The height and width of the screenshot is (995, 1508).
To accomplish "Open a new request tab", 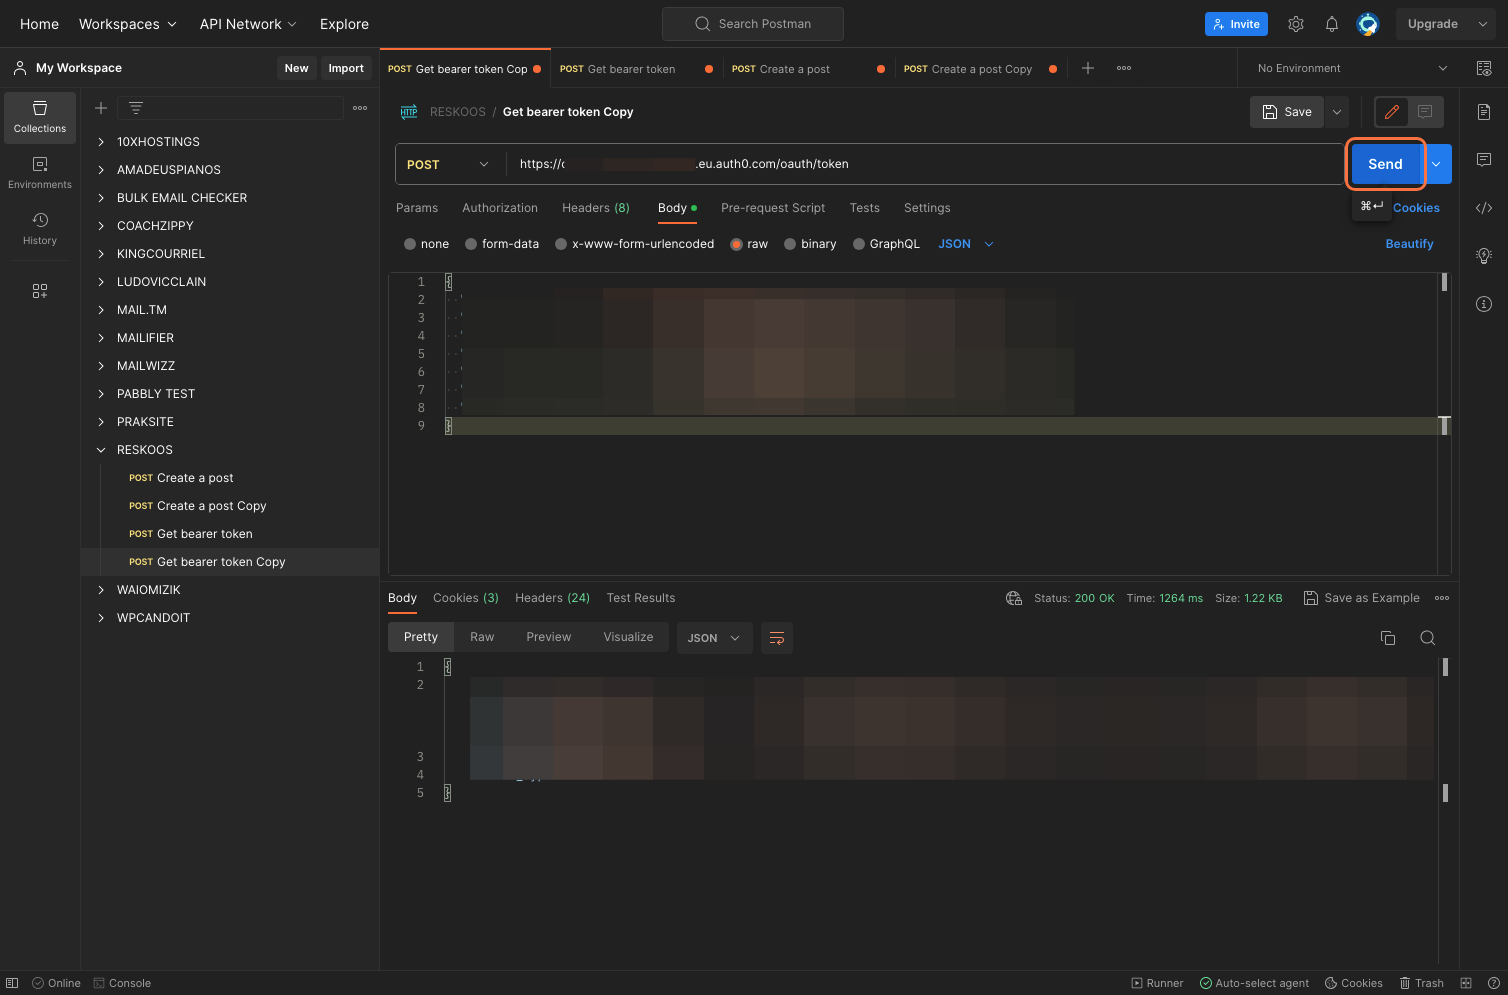I will tap(1088, 68).
